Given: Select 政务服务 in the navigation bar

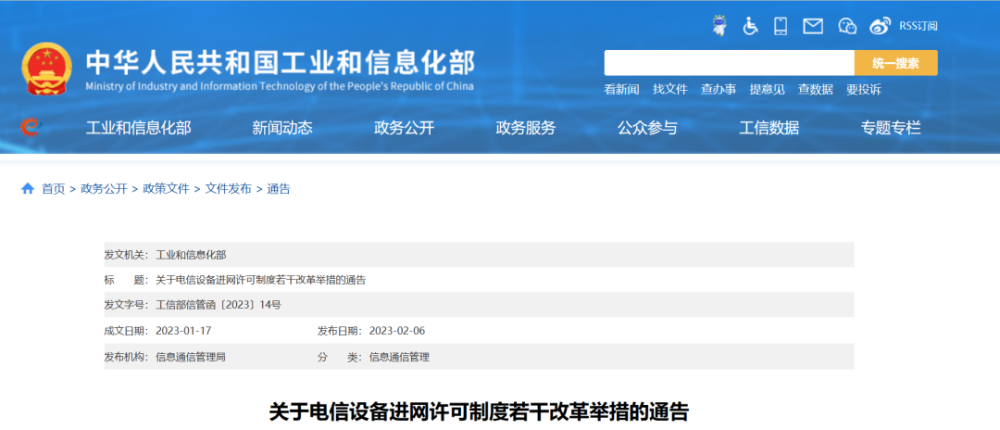Looking at the screenshot, I should (x=526, y=127).
